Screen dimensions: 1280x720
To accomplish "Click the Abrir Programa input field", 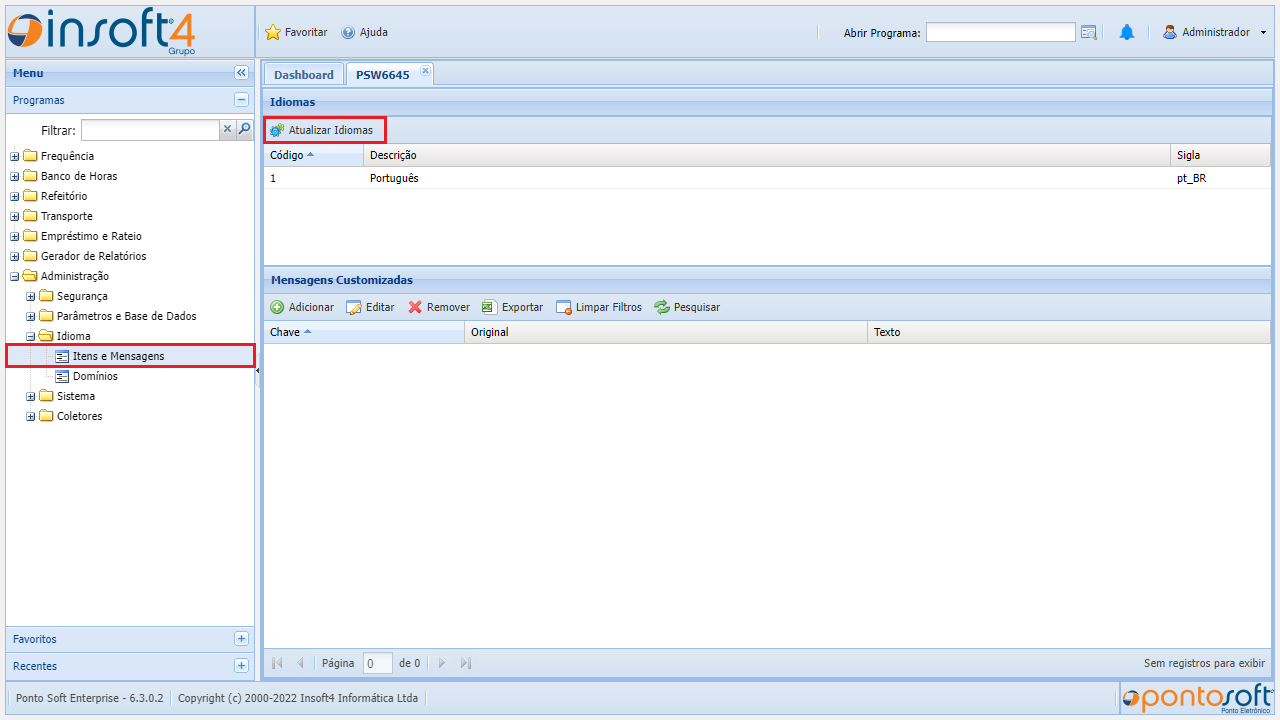I will click(x=1000, y=33).
